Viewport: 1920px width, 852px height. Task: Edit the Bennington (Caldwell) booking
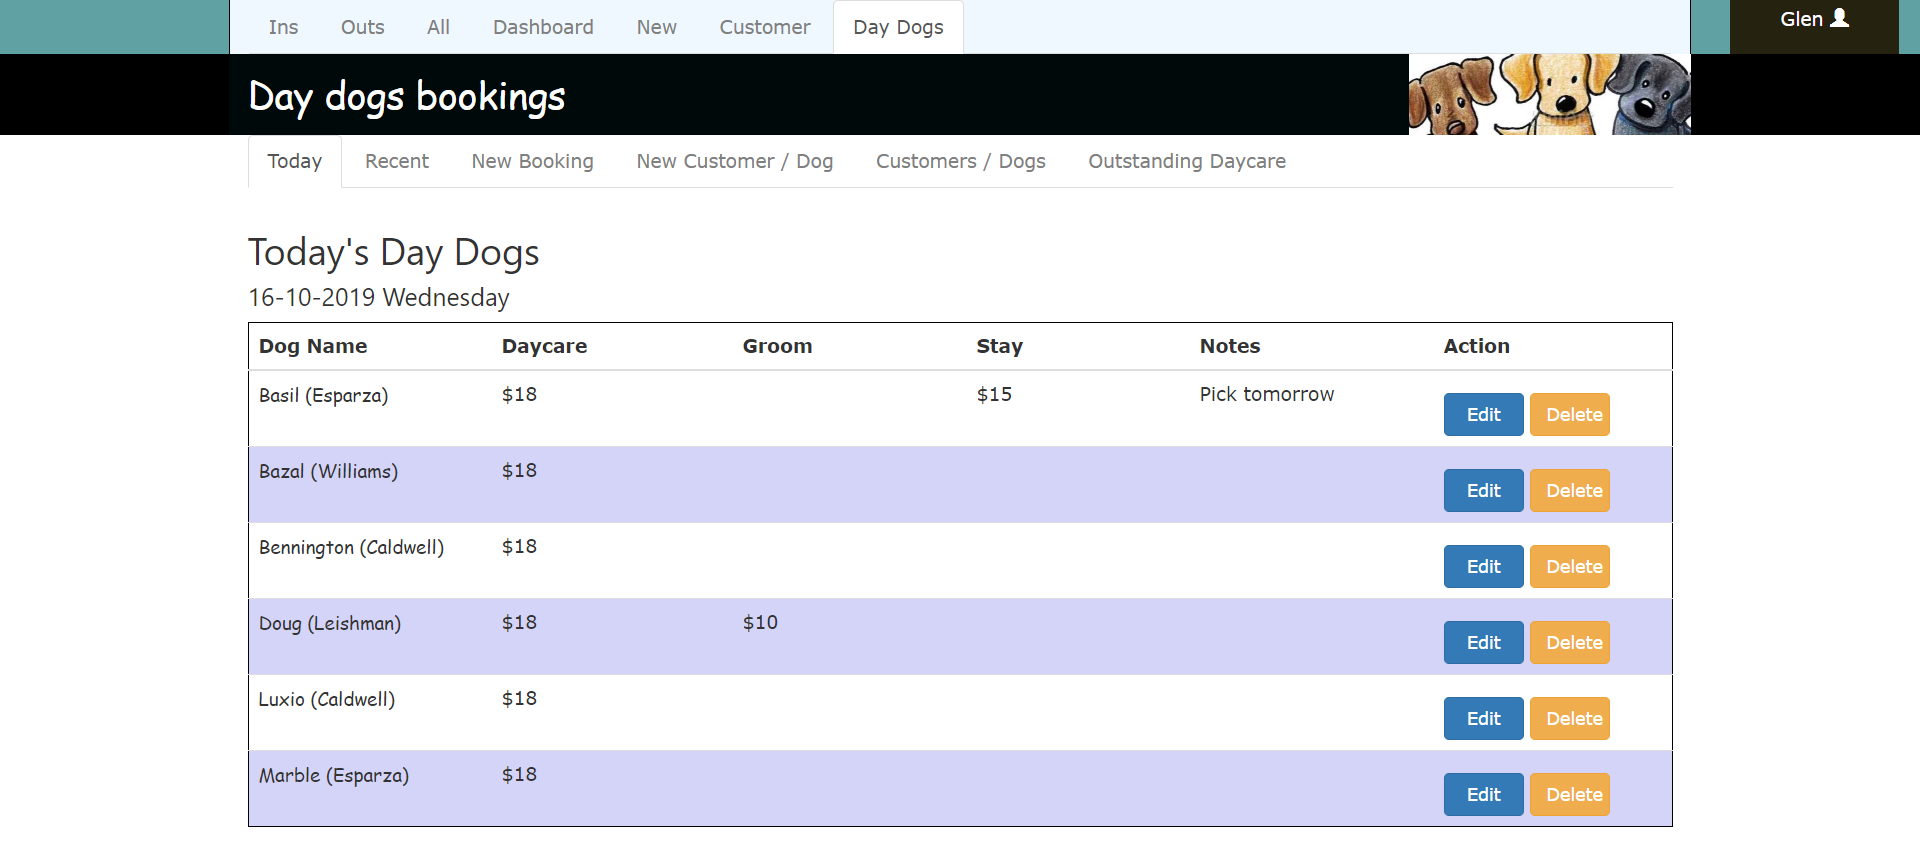pyautogui.click(x=1483, y=567)
